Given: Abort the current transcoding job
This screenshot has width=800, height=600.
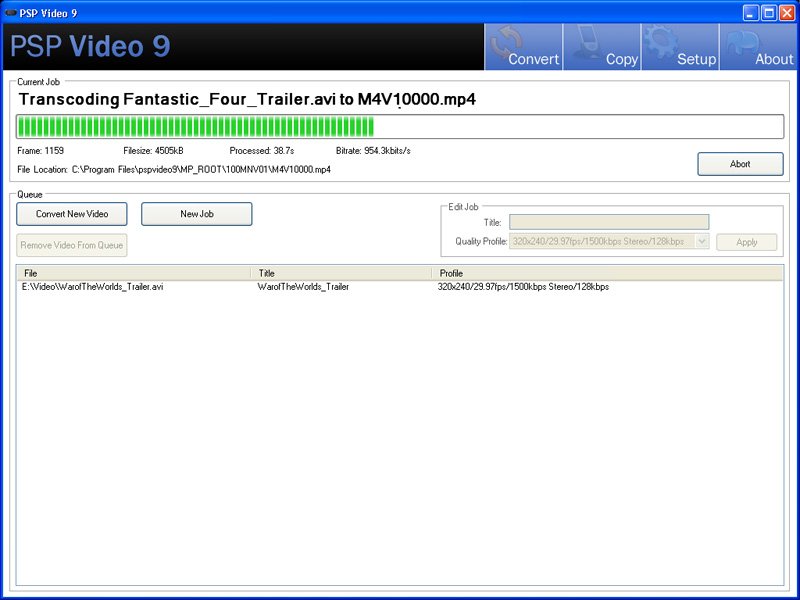Looking at the screenshot, I should pyautogui.click(x=740, y=164).
